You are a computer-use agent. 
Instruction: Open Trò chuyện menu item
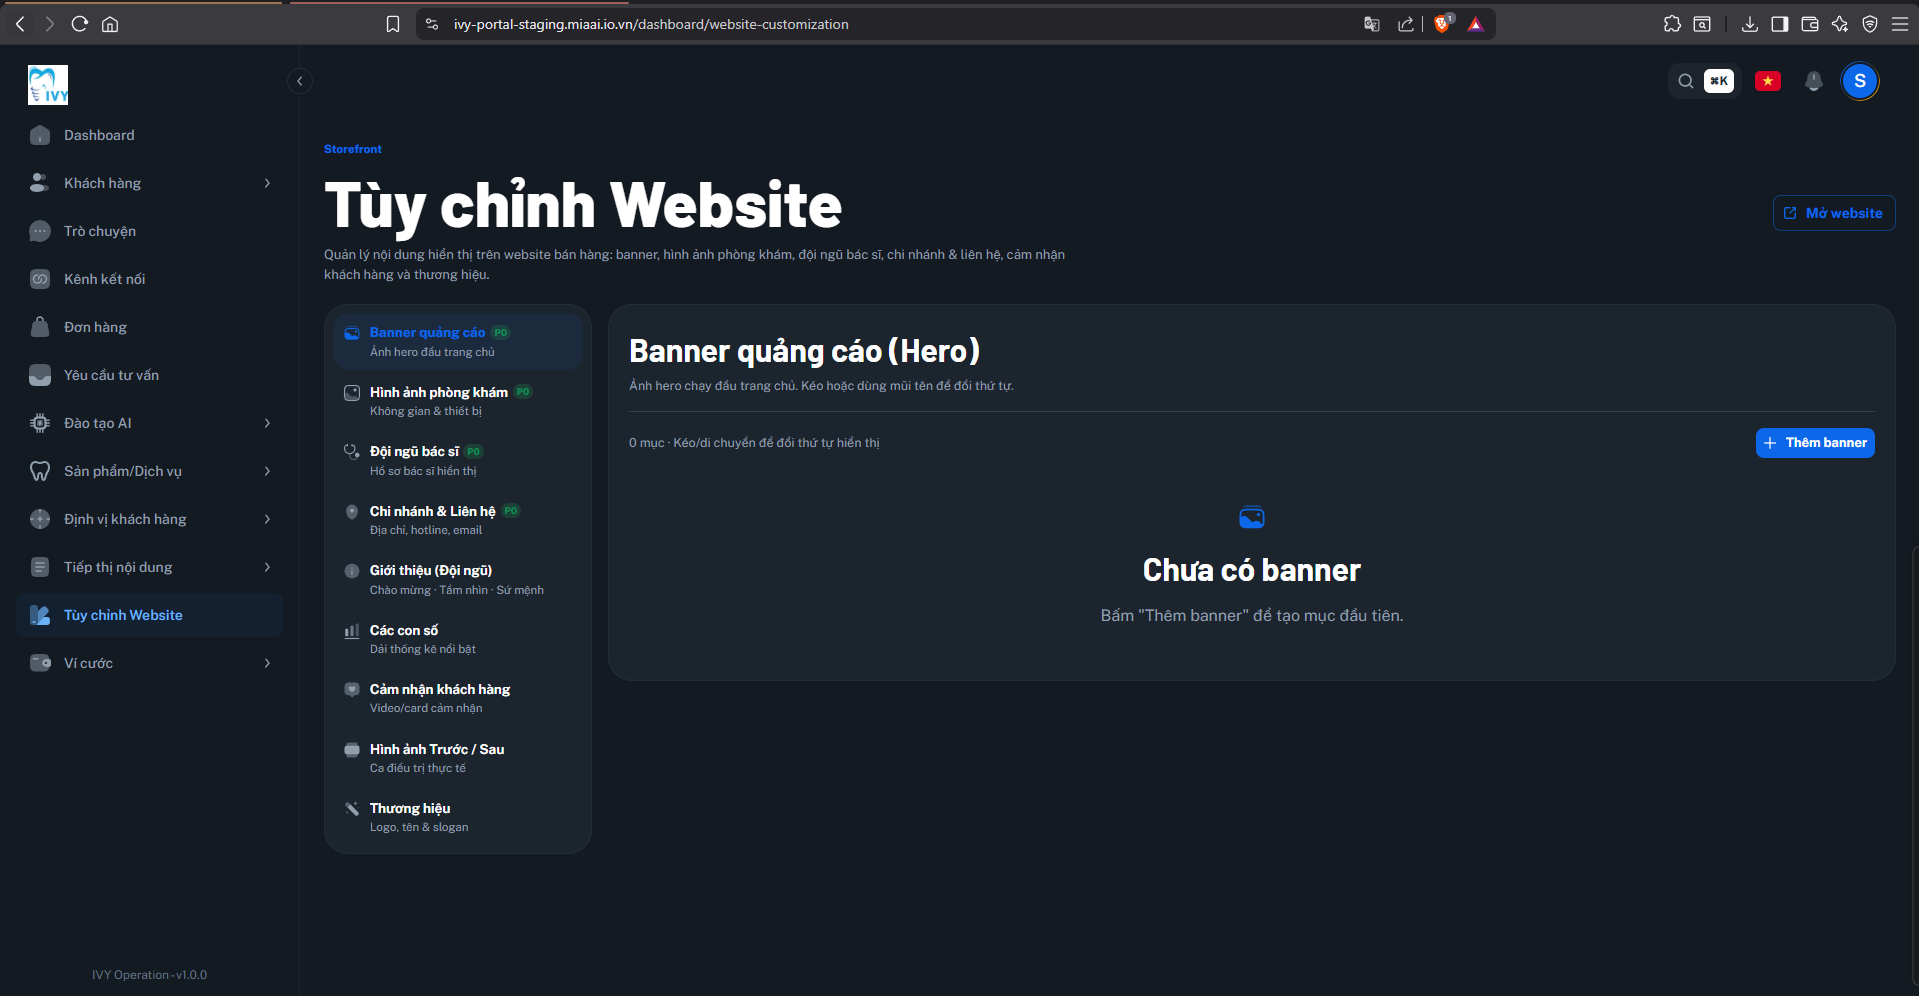point(150,231)
